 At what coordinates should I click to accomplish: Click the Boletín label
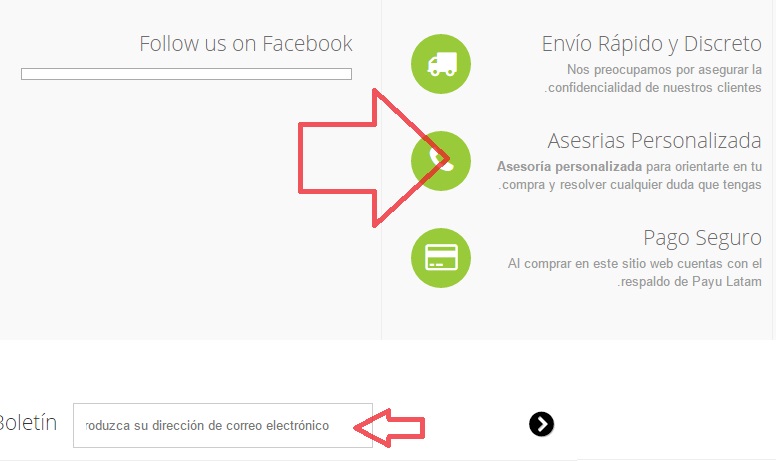pos(28,423)
